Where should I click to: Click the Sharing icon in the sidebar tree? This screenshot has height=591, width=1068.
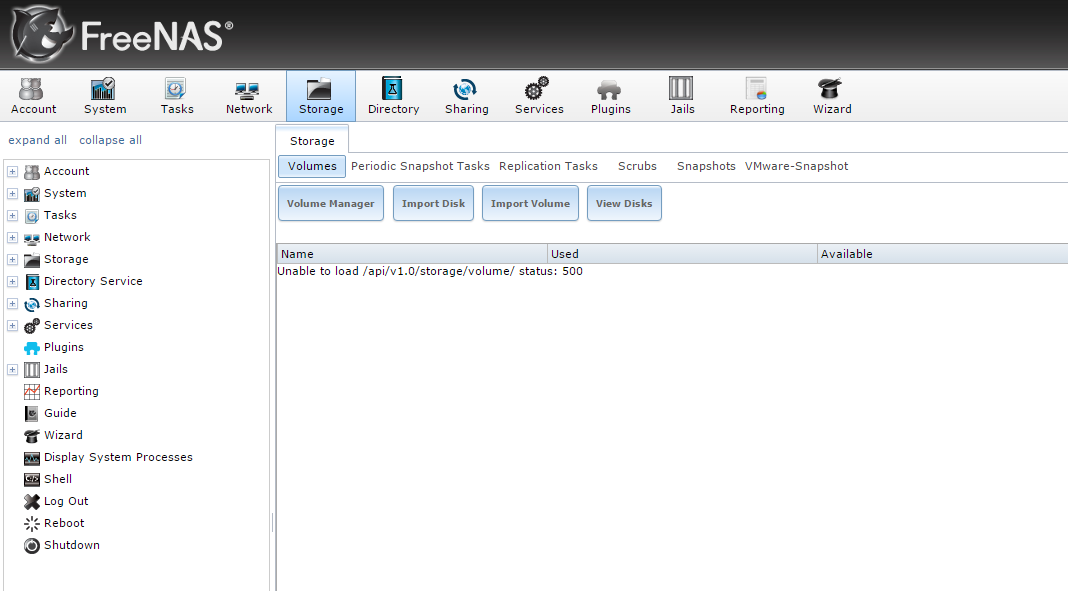tap(32, 304)
